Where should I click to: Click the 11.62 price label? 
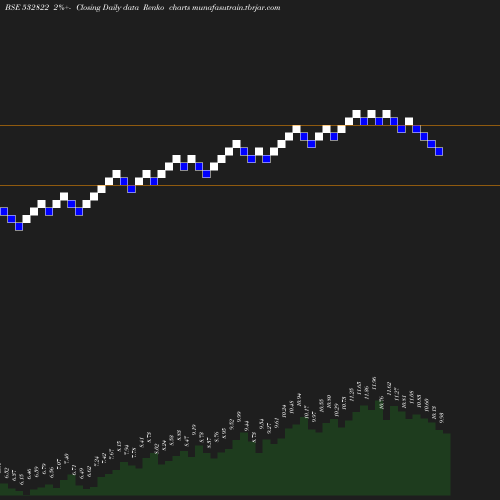[x=389, y=389]
